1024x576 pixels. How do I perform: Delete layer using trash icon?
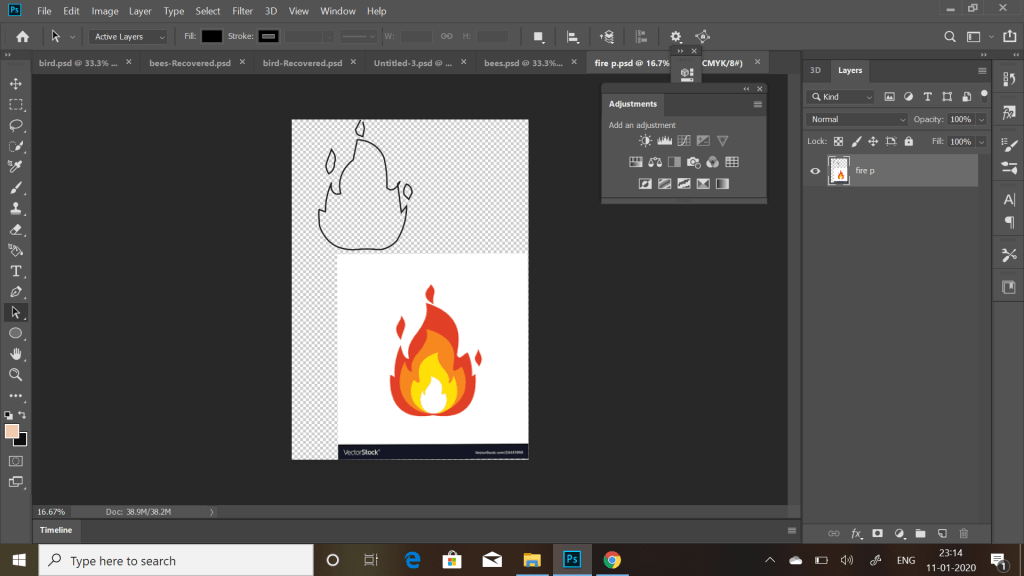pos(964,533)
